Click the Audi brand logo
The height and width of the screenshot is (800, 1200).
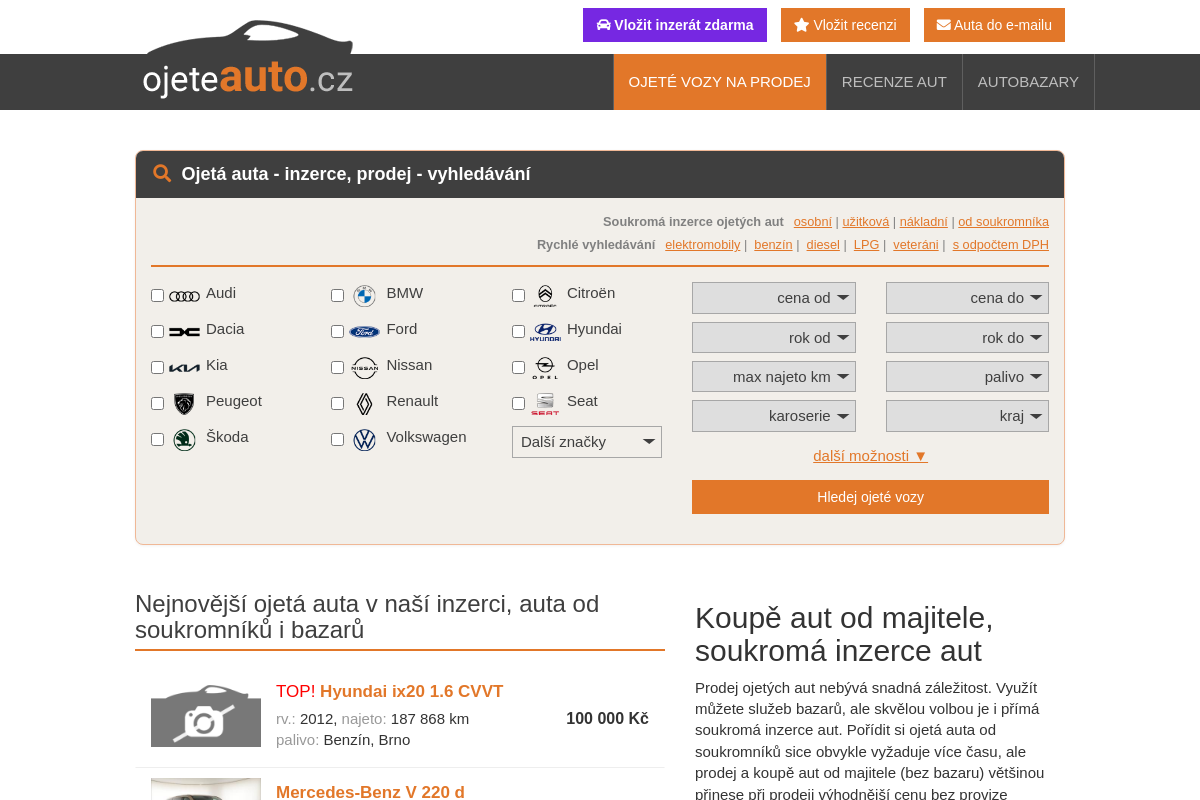[x=185, y=296]
